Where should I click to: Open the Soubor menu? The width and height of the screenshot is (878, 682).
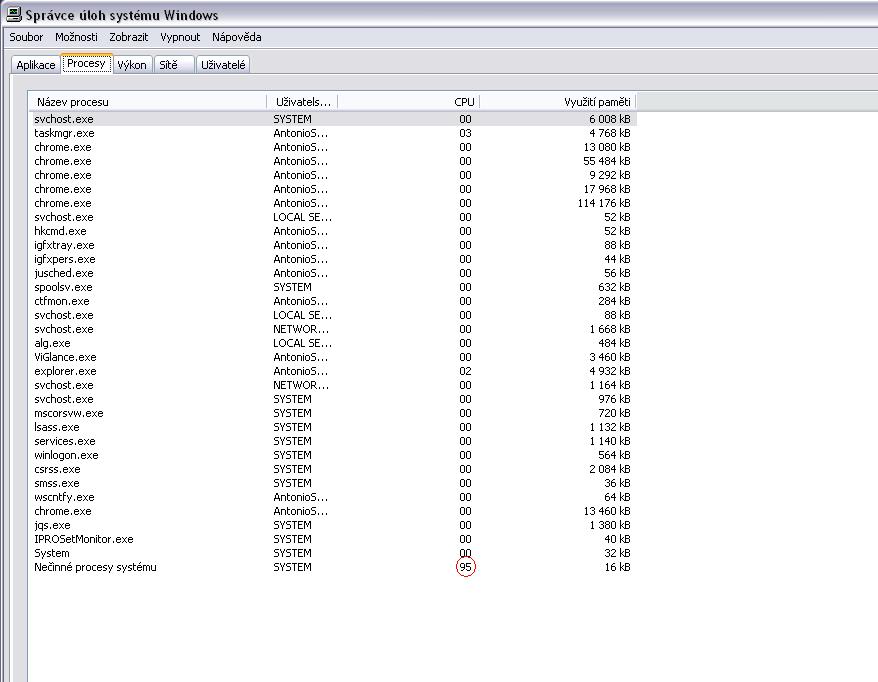(26, 37)
